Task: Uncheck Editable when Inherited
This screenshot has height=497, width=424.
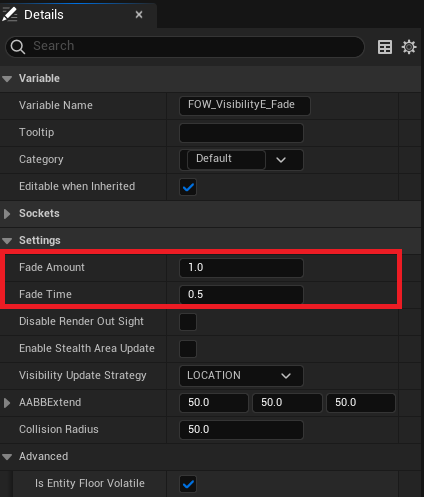Action: pyautogui.click(x=188, y=187)
